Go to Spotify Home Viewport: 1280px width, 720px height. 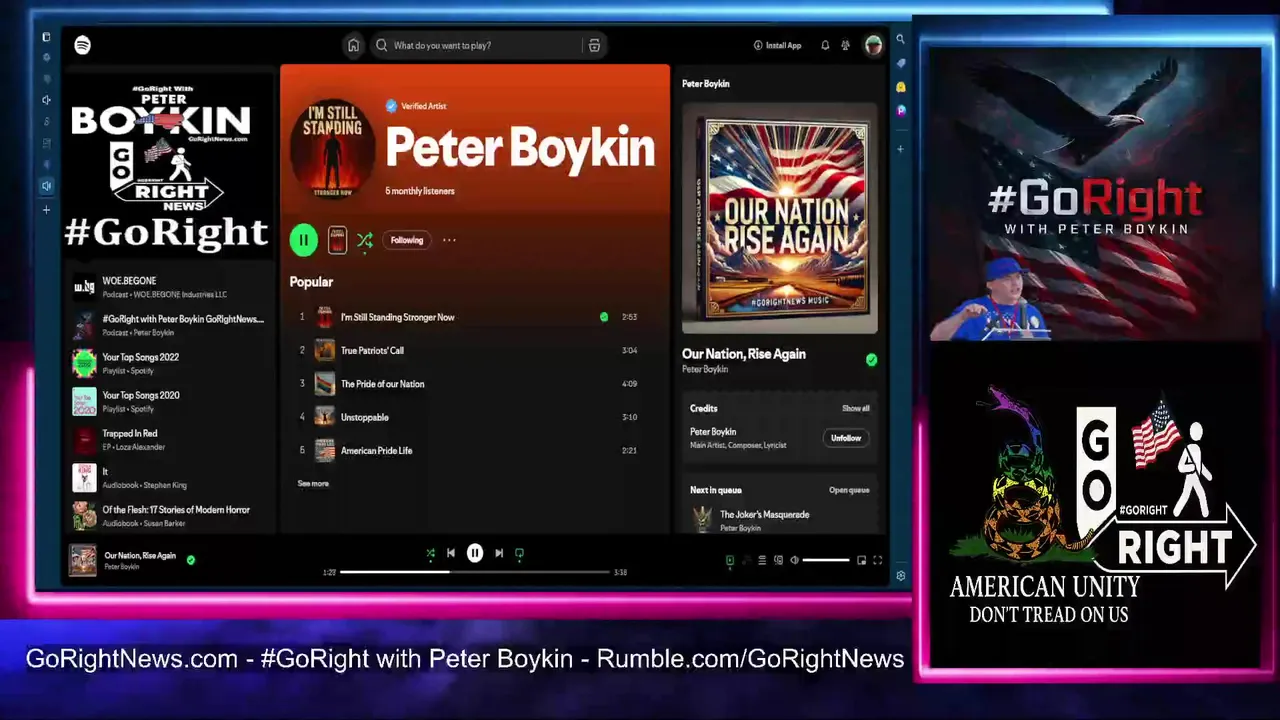[x=353, y=45]
